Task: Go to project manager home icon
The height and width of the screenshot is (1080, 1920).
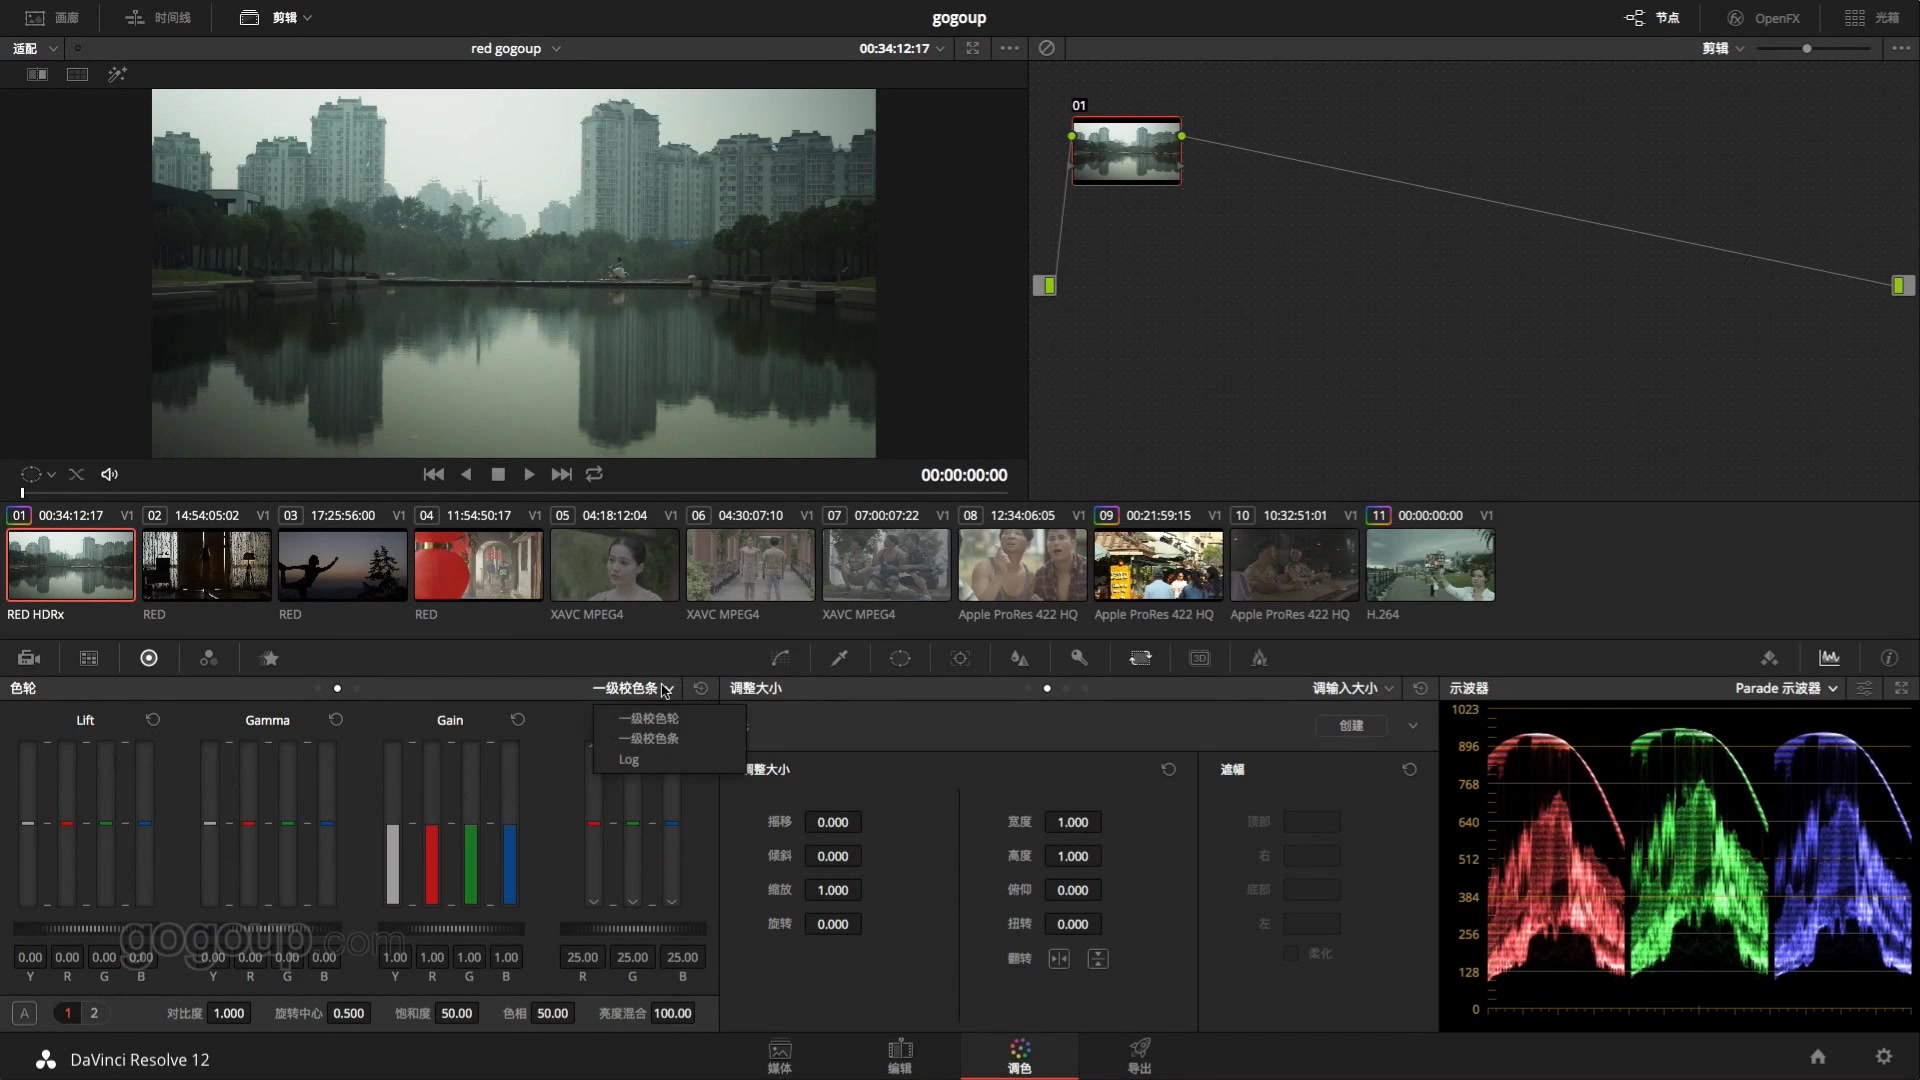Action: pos(1818,1056)
